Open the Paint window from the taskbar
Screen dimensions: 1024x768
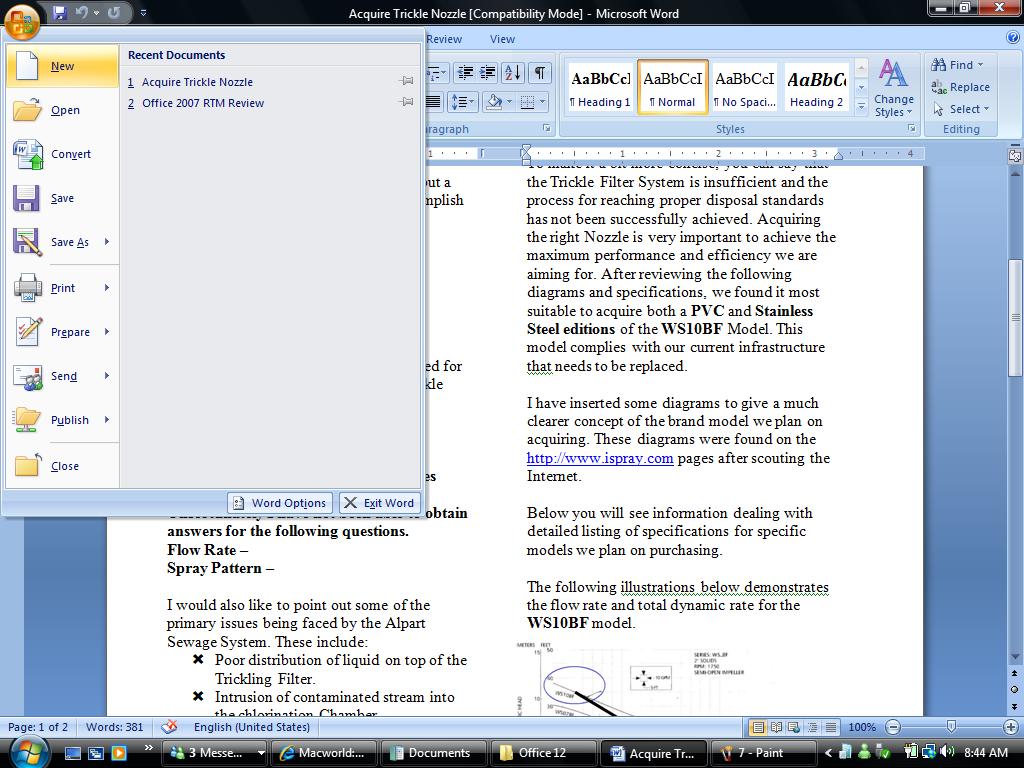[x=763, y=753]
